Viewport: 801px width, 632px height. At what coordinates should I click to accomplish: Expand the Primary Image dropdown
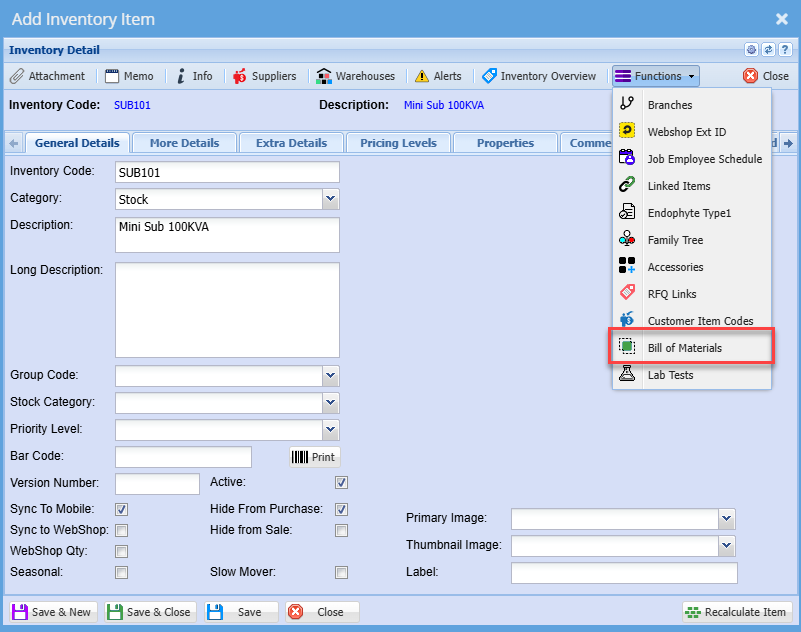[x=727, y=518]
